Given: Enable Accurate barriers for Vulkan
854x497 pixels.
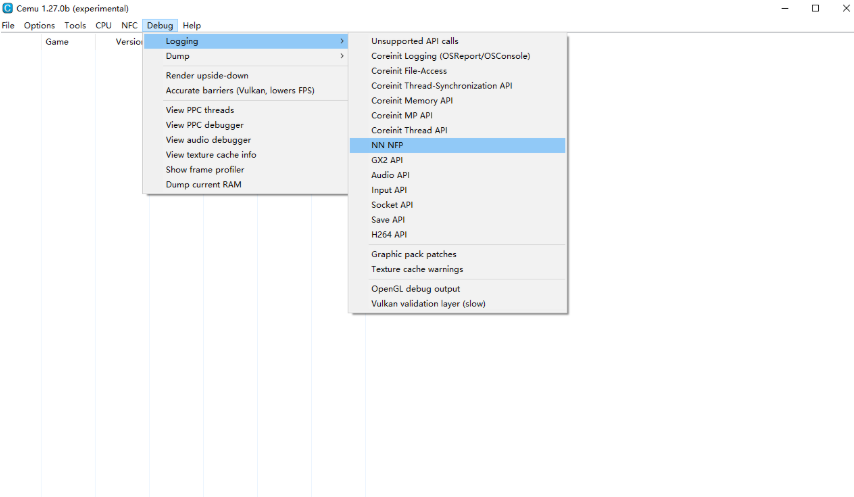Looking at the screenshot, I should [239, 90].
